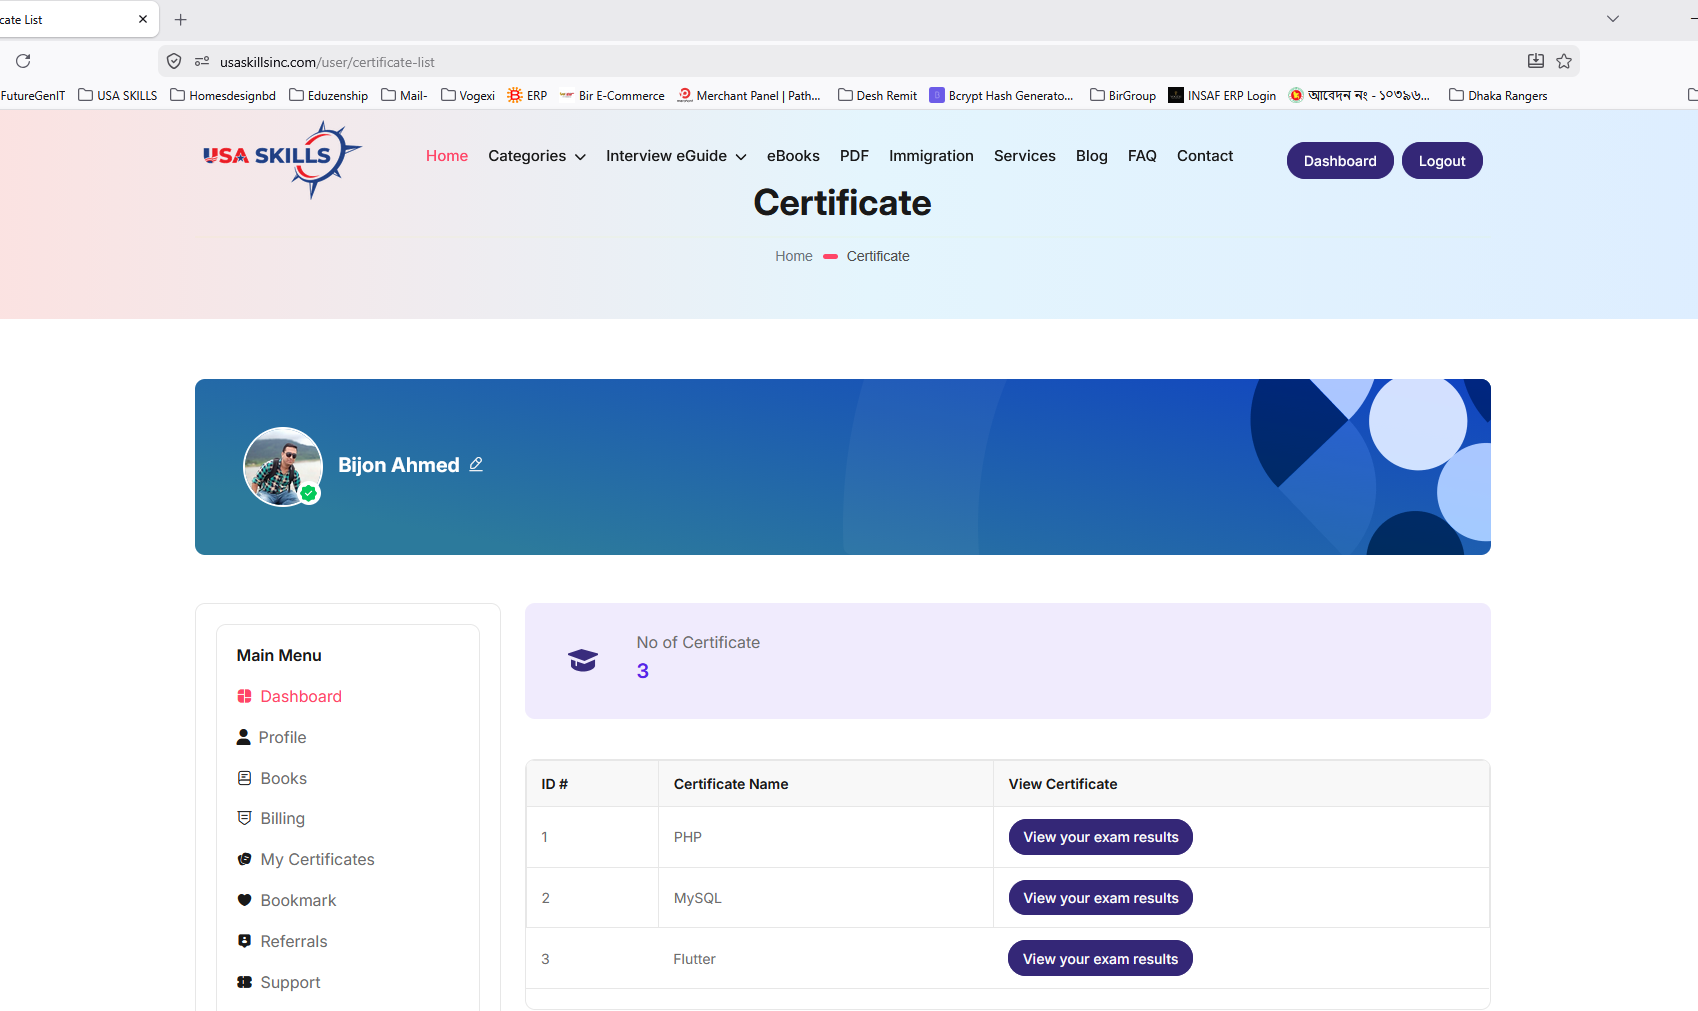Click the Dashboard button in header

(1340, 161)
